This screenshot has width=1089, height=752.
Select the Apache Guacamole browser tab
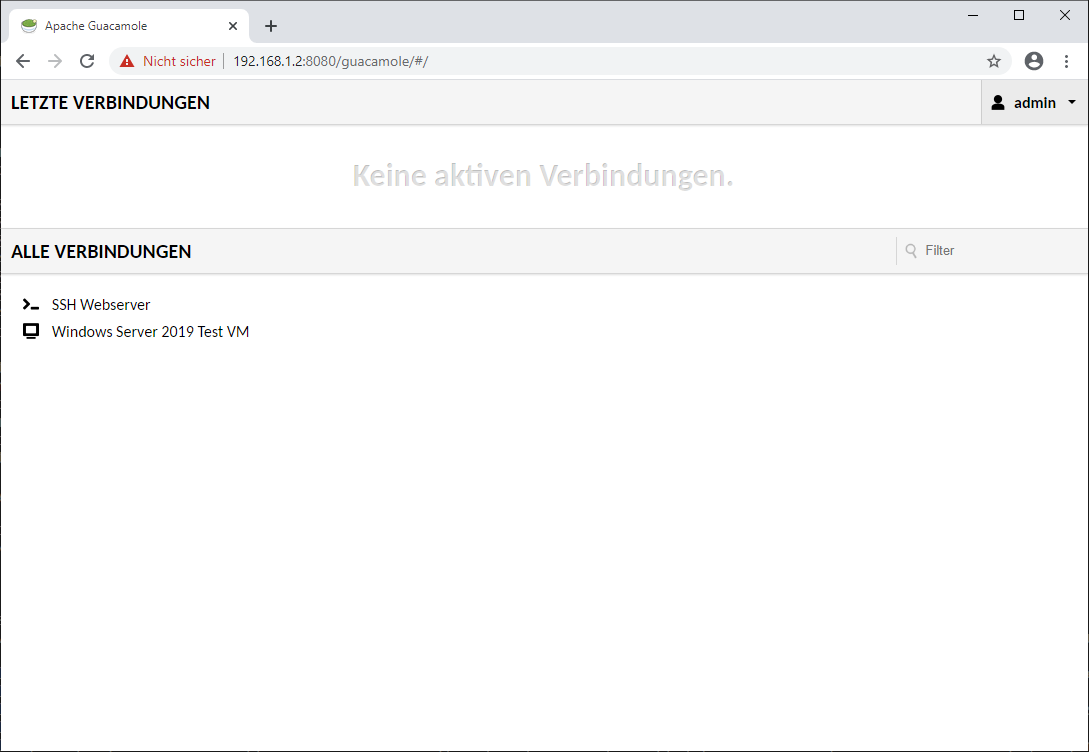click(110, 26)
